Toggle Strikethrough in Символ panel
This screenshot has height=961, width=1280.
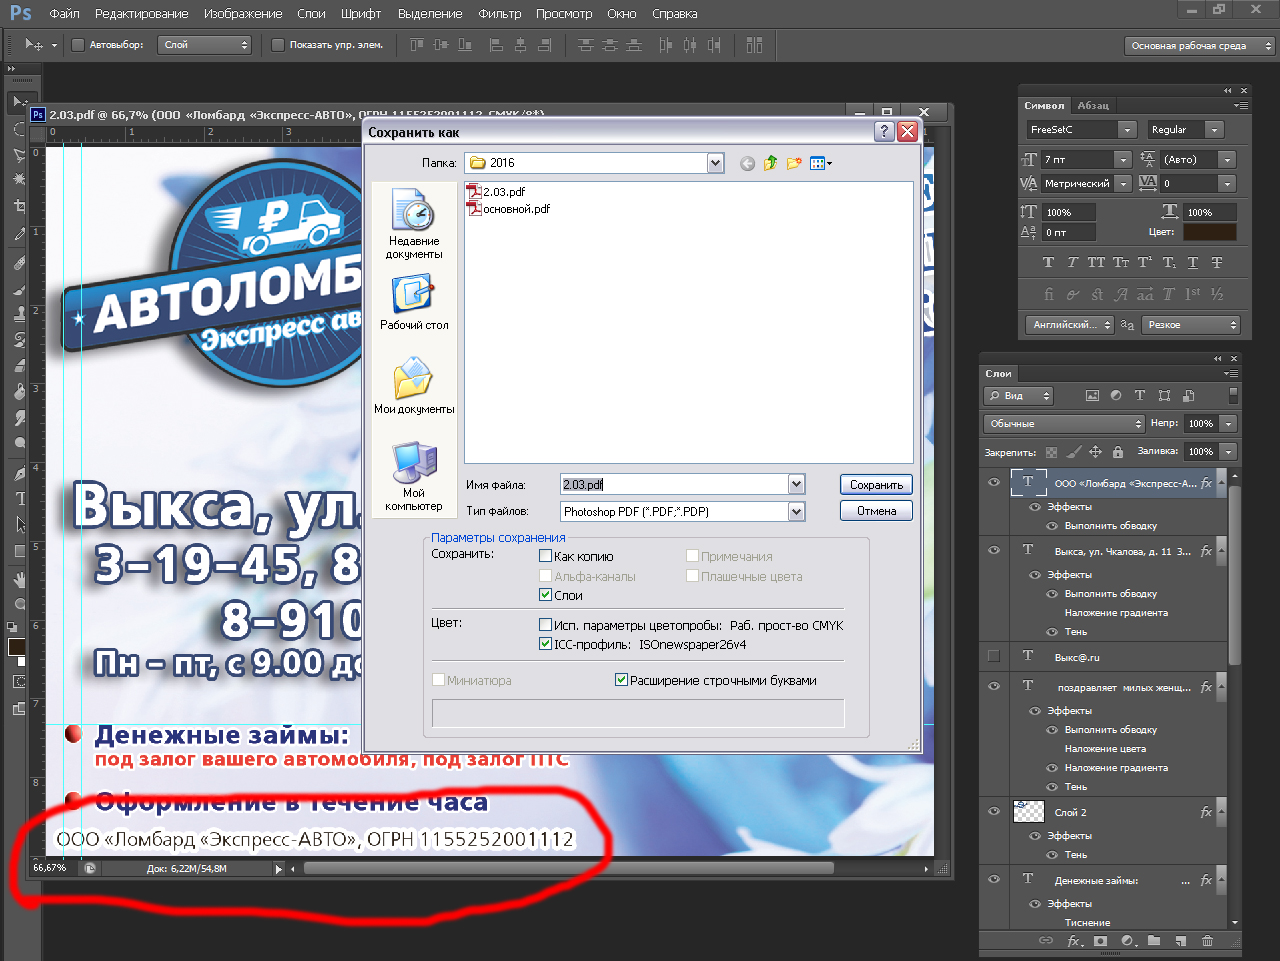pyautogui.click(x=1217, y=262)
